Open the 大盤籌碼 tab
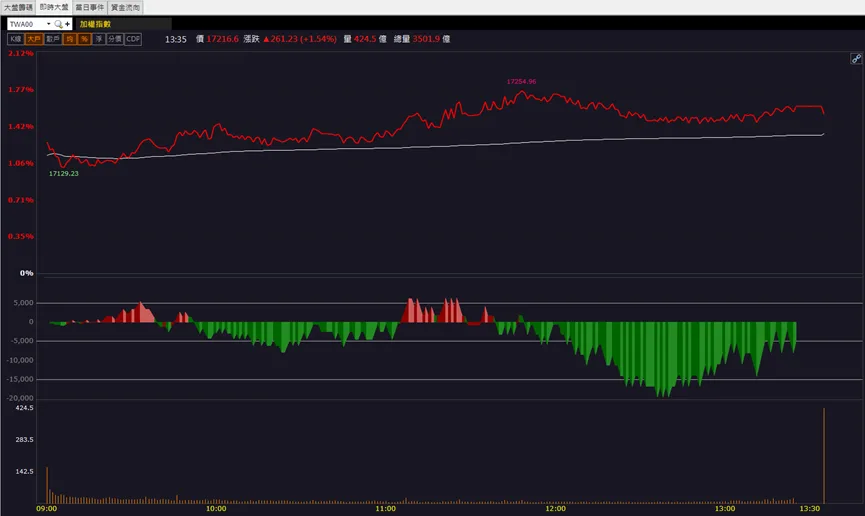The image size is (865, 516). pos(18,7)
